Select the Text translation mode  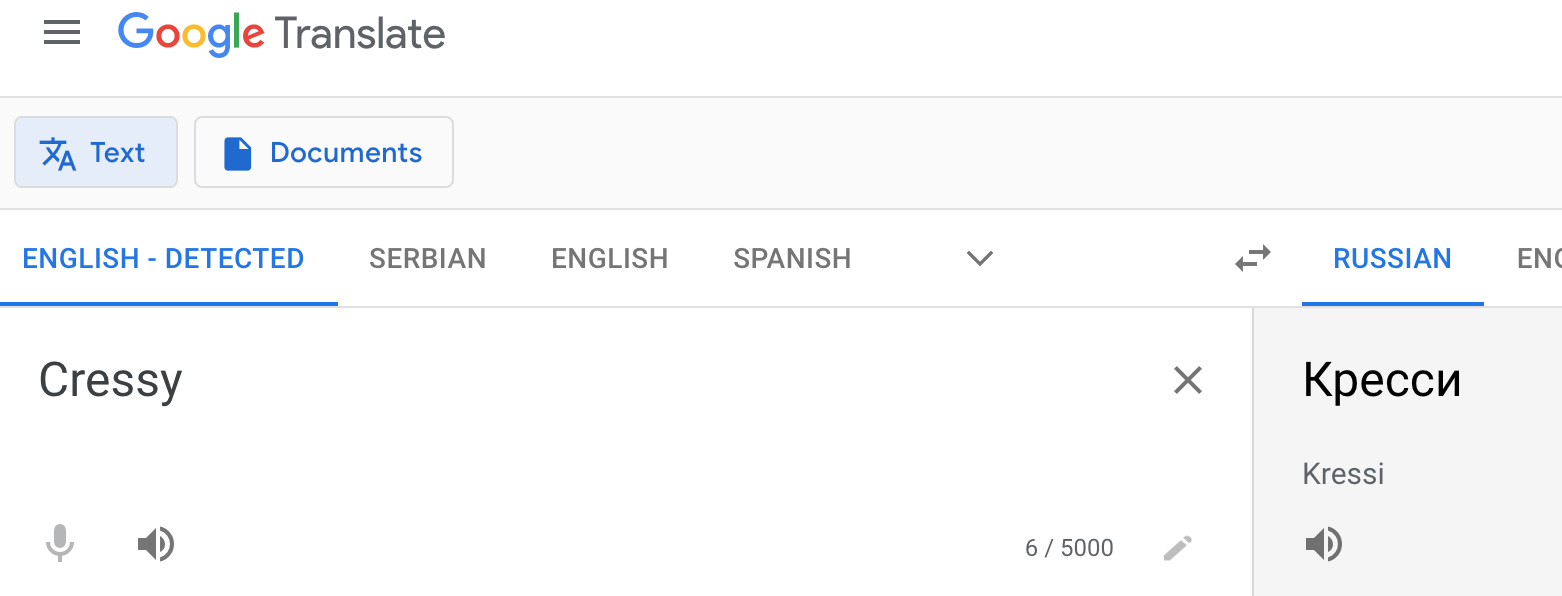pyautogui.click(x=96, y=152)
